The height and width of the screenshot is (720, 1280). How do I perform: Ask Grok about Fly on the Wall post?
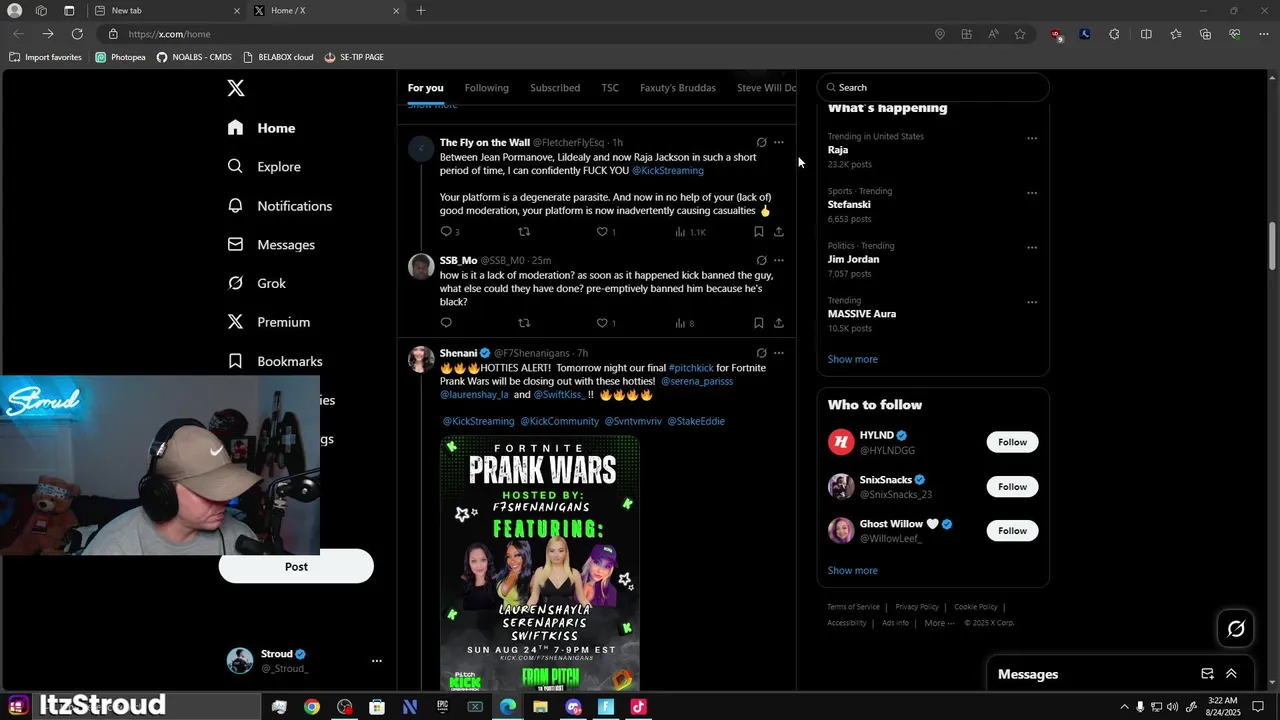[x=761, y=143]
